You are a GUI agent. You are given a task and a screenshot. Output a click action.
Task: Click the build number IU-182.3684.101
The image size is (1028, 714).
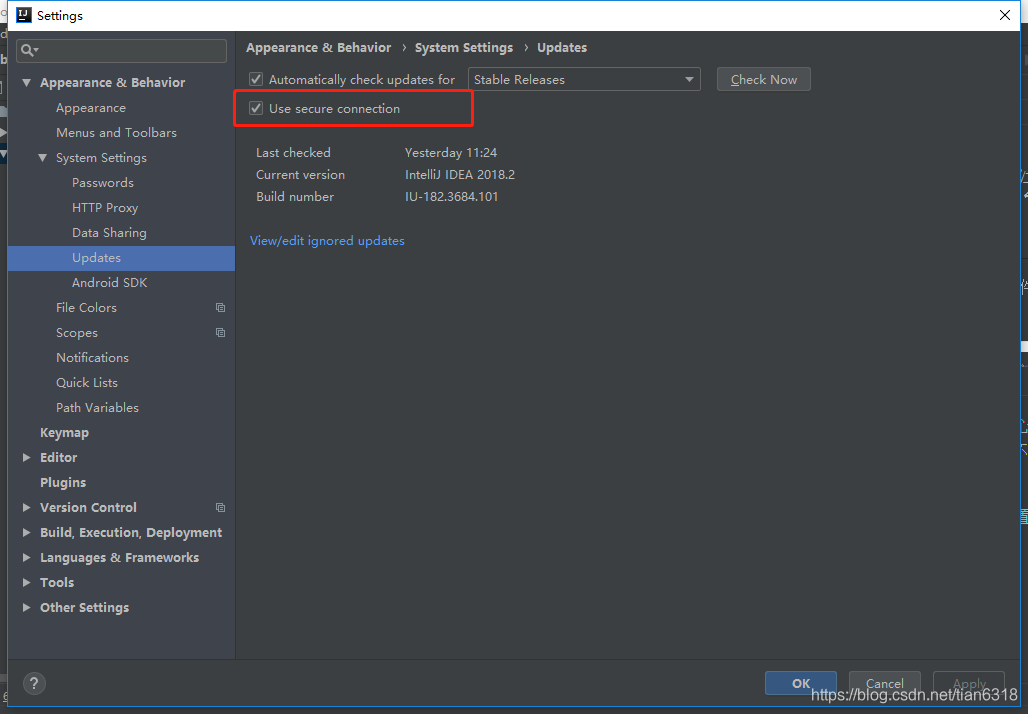(x=451, y=197)
